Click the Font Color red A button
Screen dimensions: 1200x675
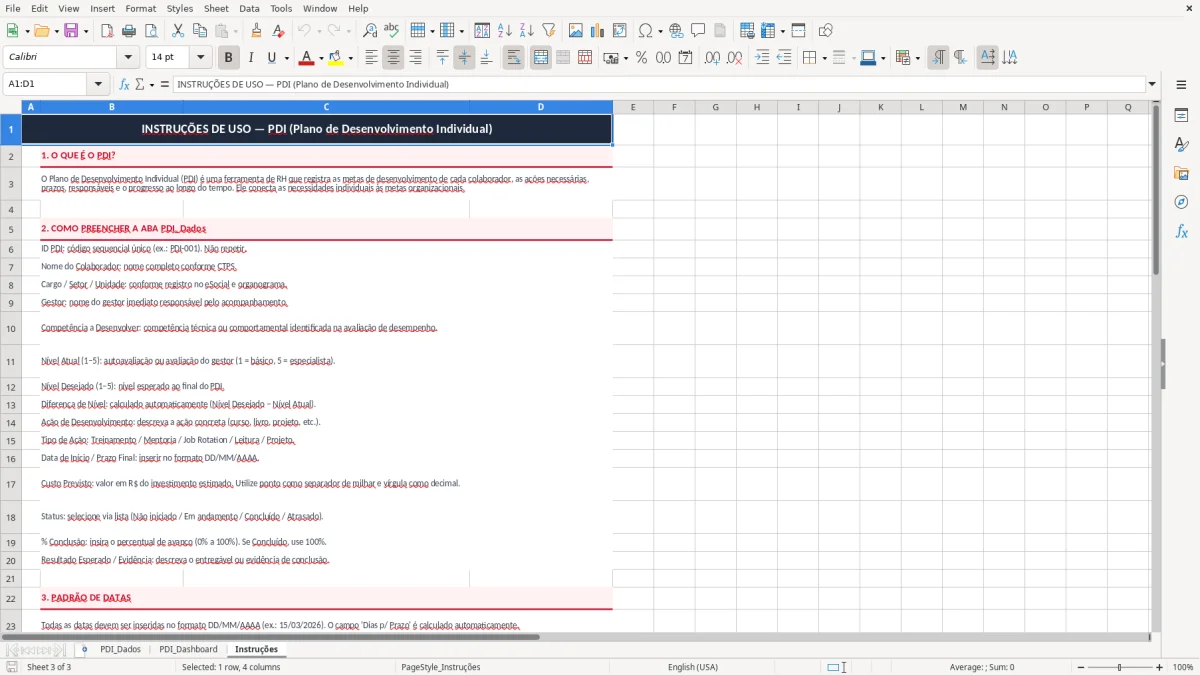307,58
